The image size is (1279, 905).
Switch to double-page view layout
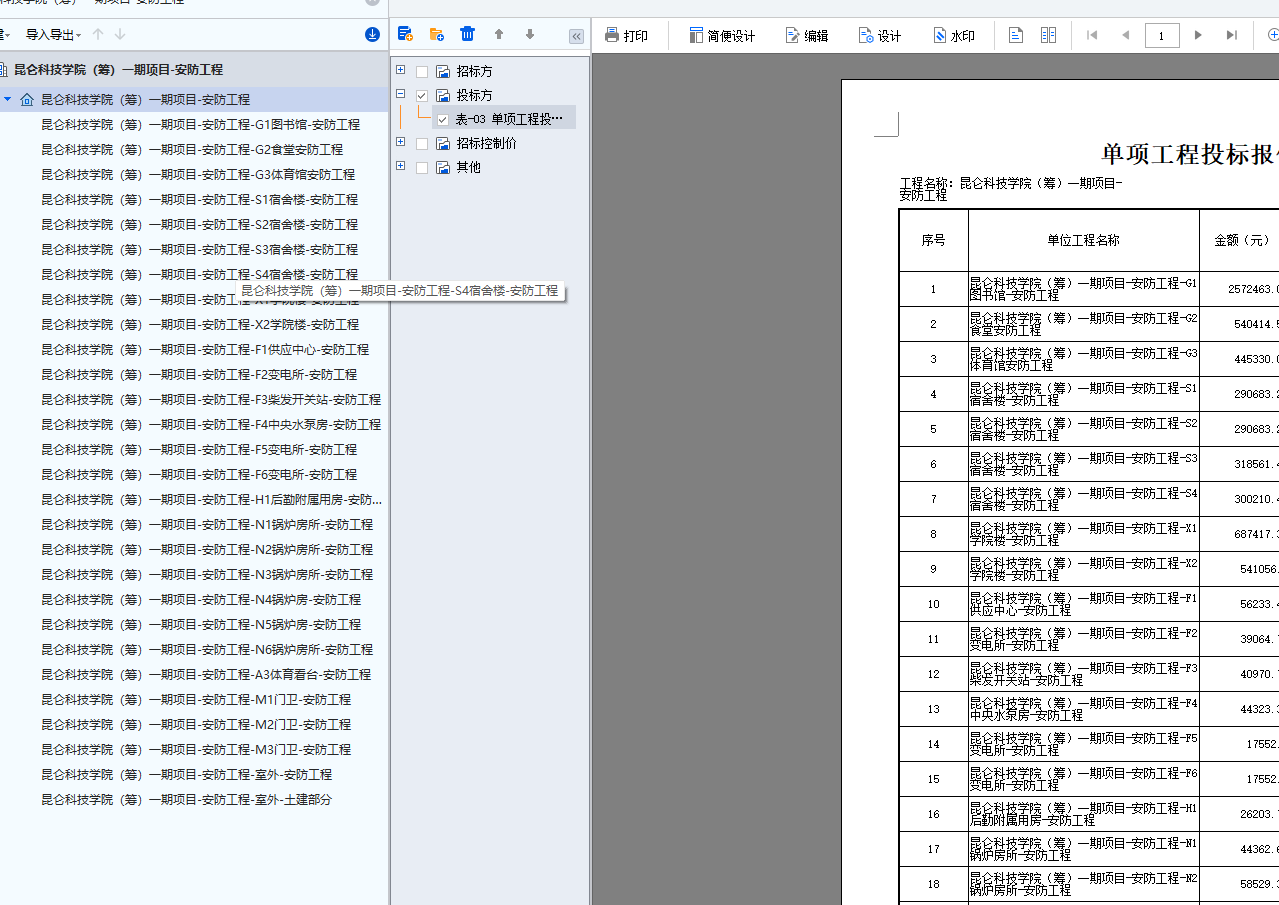pyautogui.click(x=1048, y=34)
